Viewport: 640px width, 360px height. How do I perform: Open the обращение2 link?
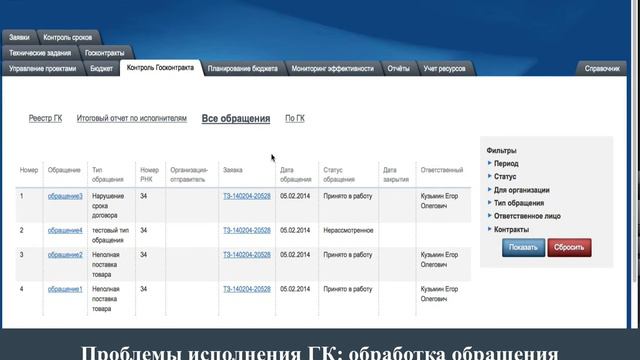[65, 255]
